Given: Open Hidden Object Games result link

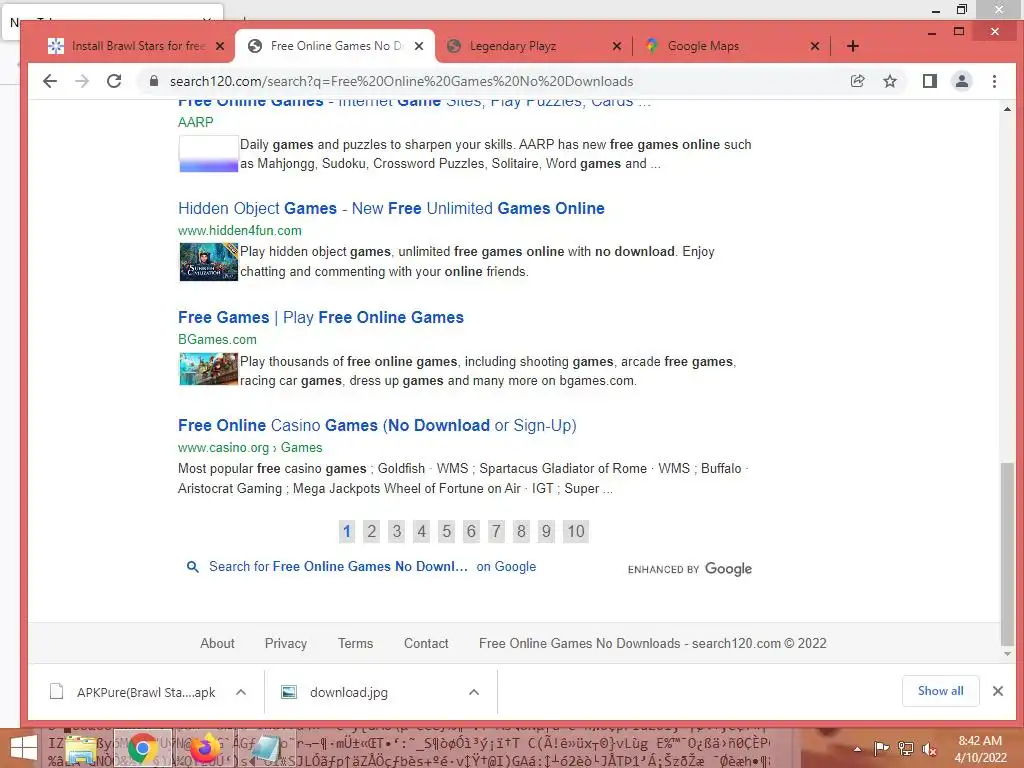Looking at the screenshot, I should pyautogui.click(x=391, y=208).
